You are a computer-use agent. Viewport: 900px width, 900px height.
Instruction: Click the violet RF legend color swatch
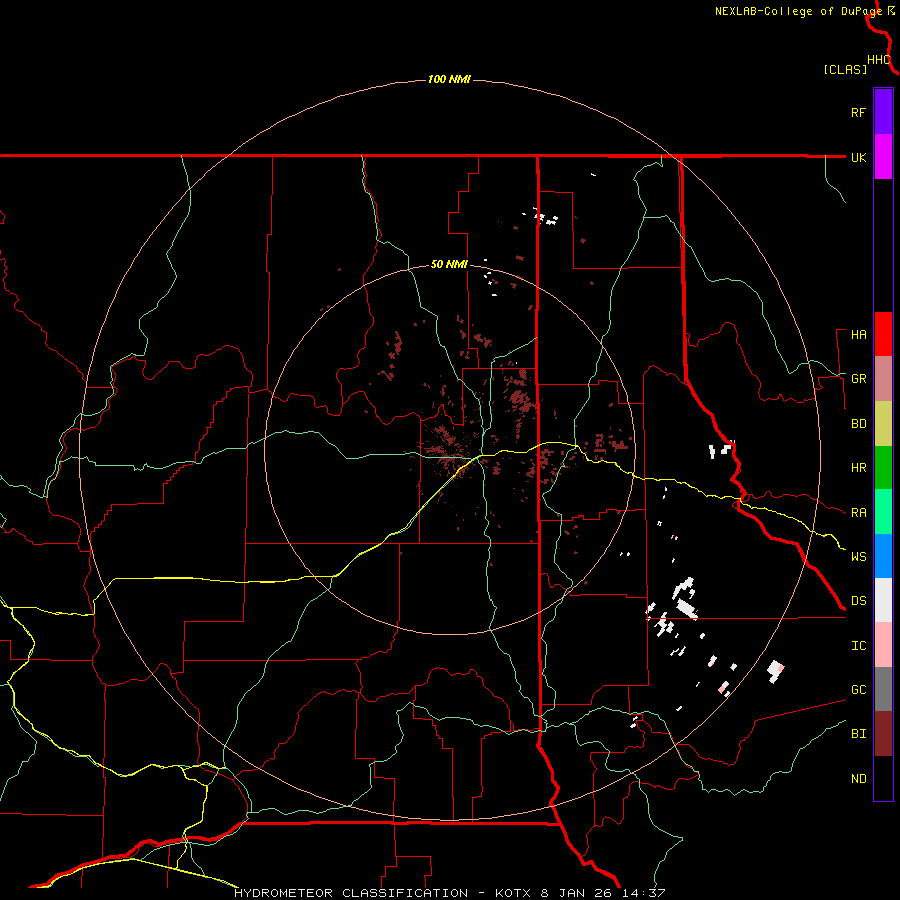(883, 112)
